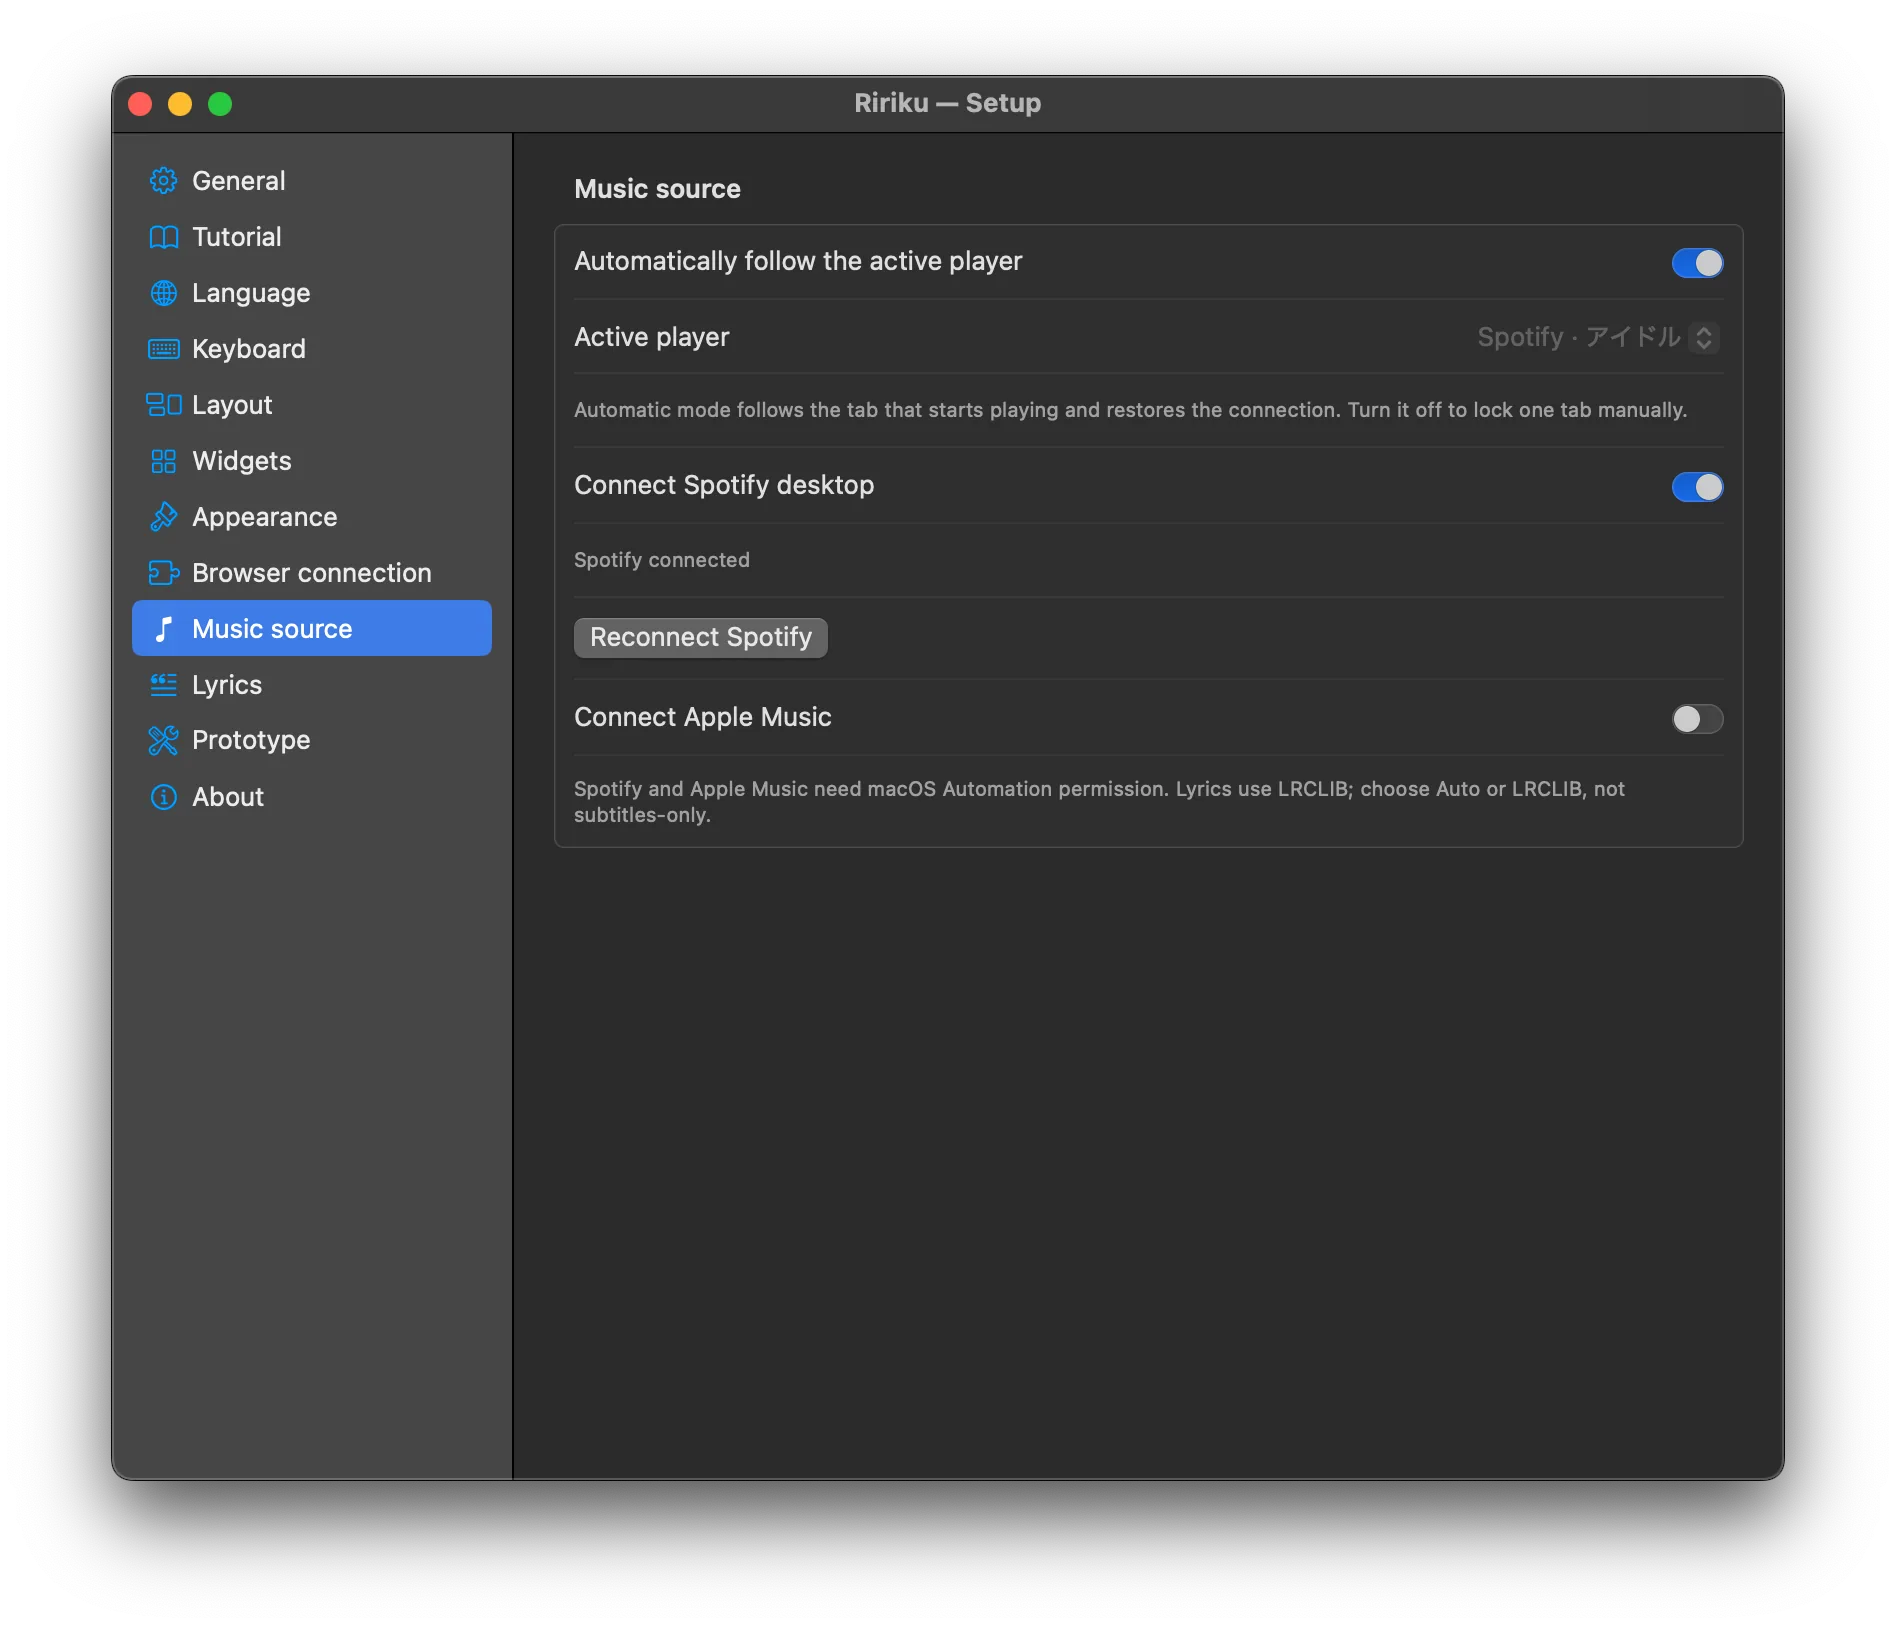
Task: Click the Reconnect Spotify button
Action: [x=701, y=637]
